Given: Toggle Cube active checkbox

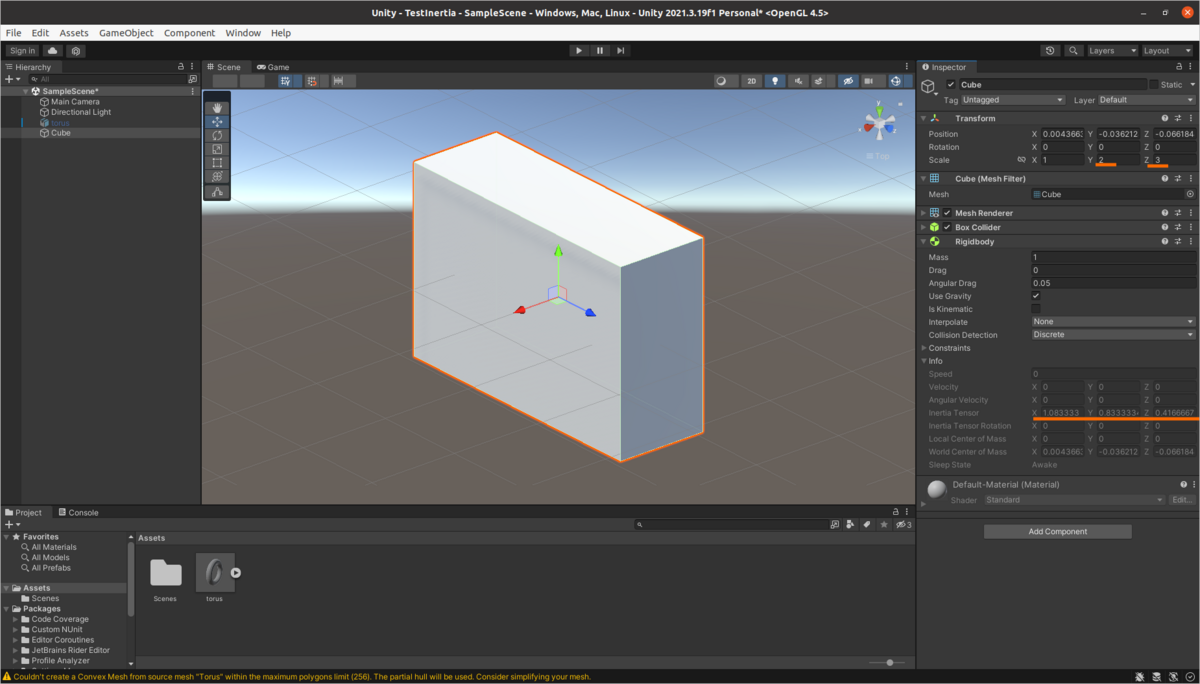Looking at the screenshot, I should coord(951,85).
